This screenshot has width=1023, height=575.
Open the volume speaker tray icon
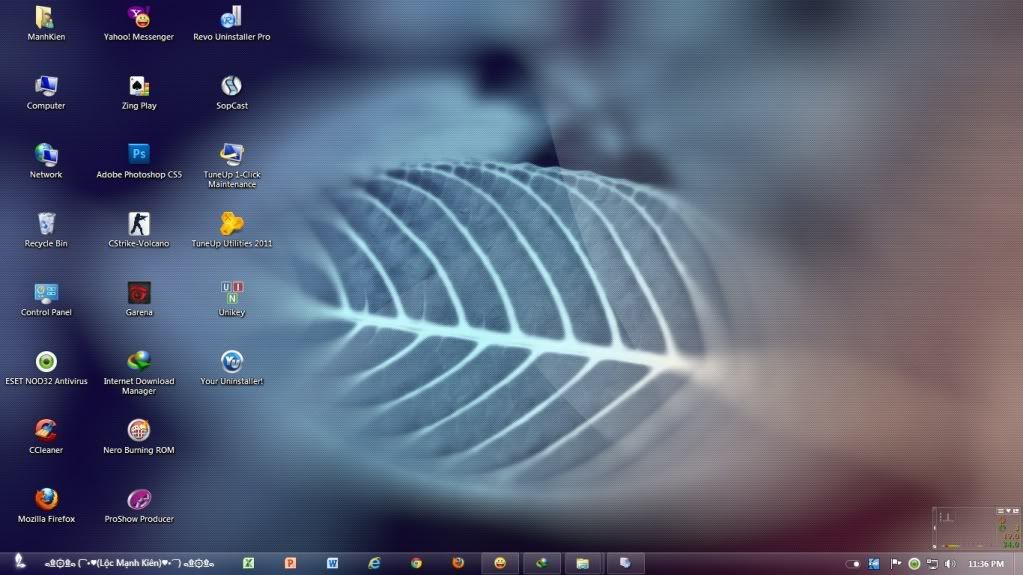[x=950, y=563]
